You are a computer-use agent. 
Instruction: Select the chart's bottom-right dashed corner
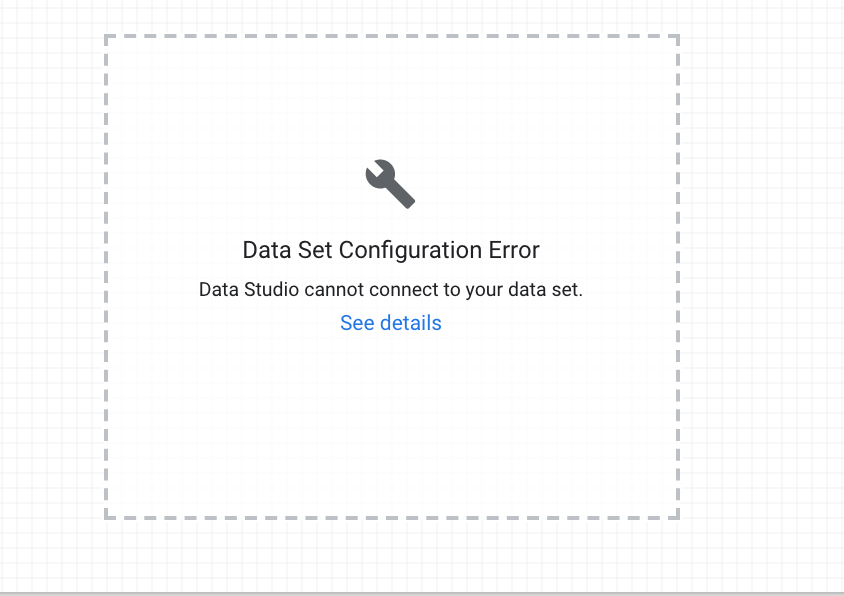click(x=678, y=517)
